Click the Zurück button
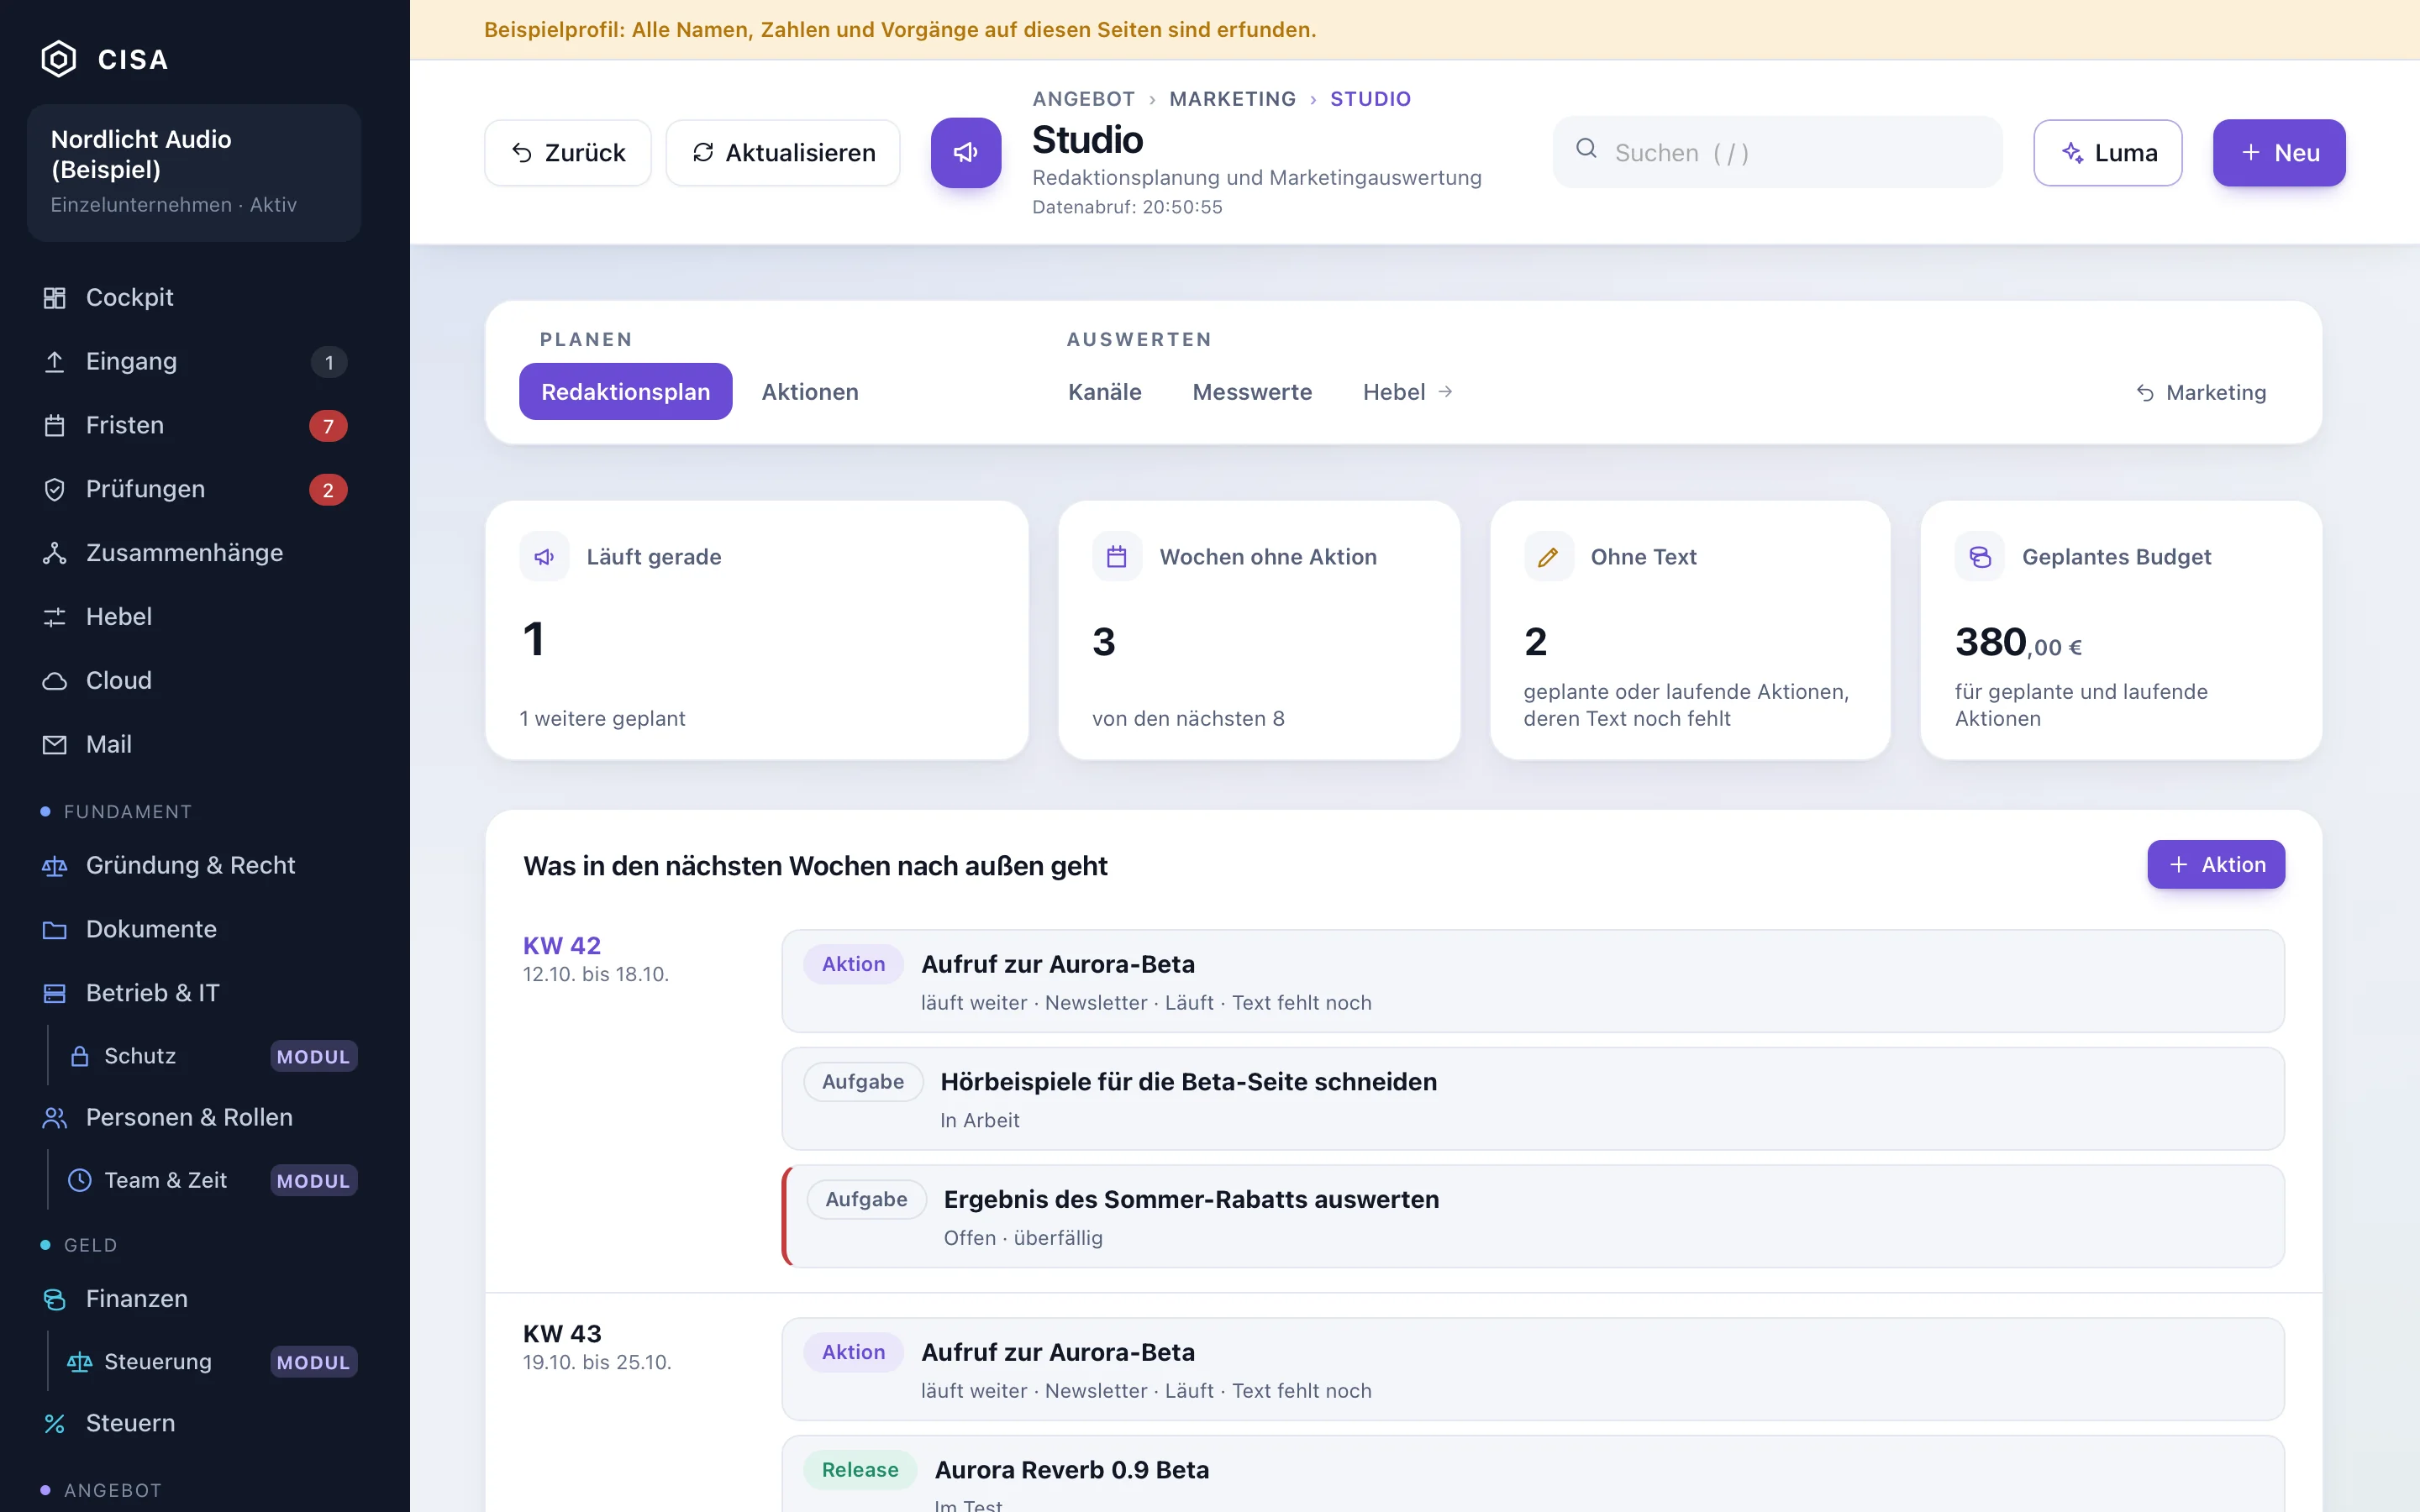Image resolution: width=2420 pixels, height=1512 pixels. pyautogui.click(x=568, y=153)
